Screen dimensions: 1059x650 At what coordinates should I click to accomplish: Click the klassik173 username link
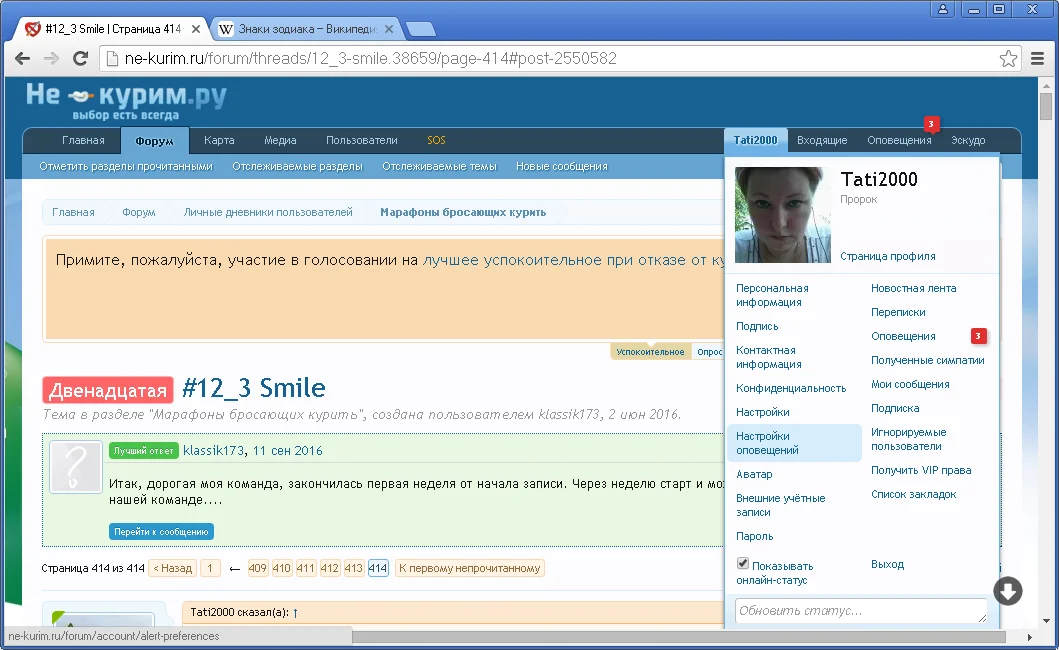coord(213,451)
